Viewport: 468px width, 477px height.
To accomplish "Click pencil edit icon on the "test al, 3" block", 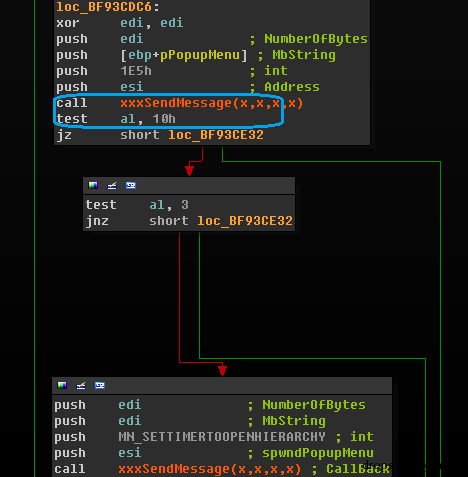I will (112, 185).
